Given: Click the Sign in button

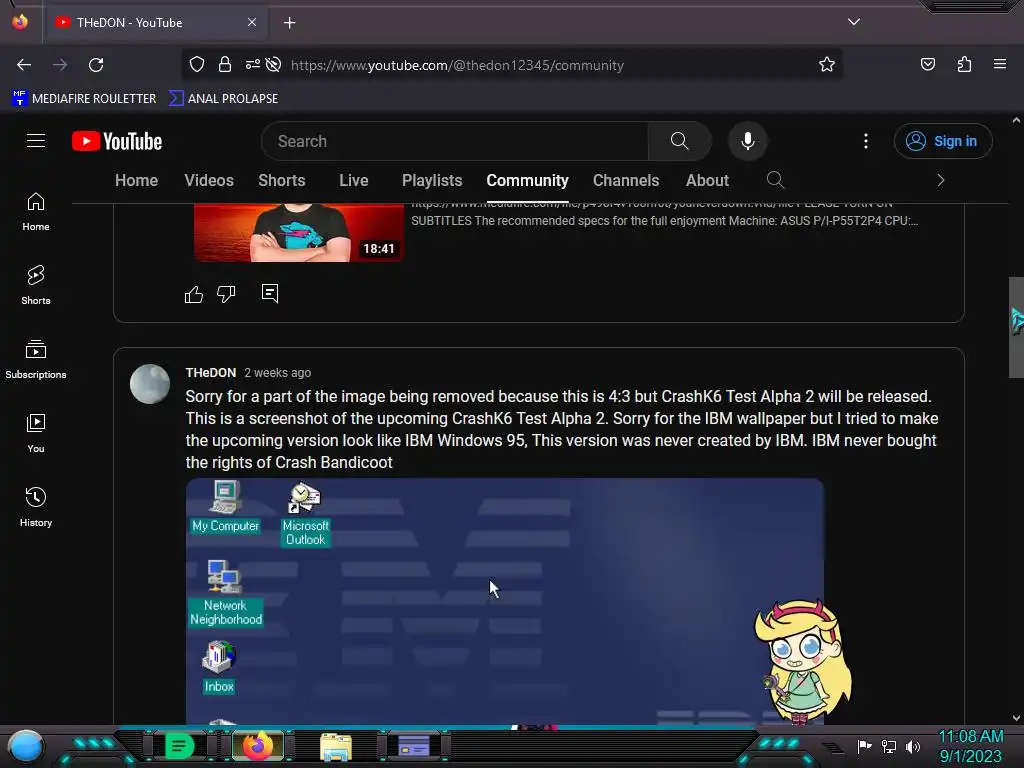Looking at the screenshot, I should [943, 141].
